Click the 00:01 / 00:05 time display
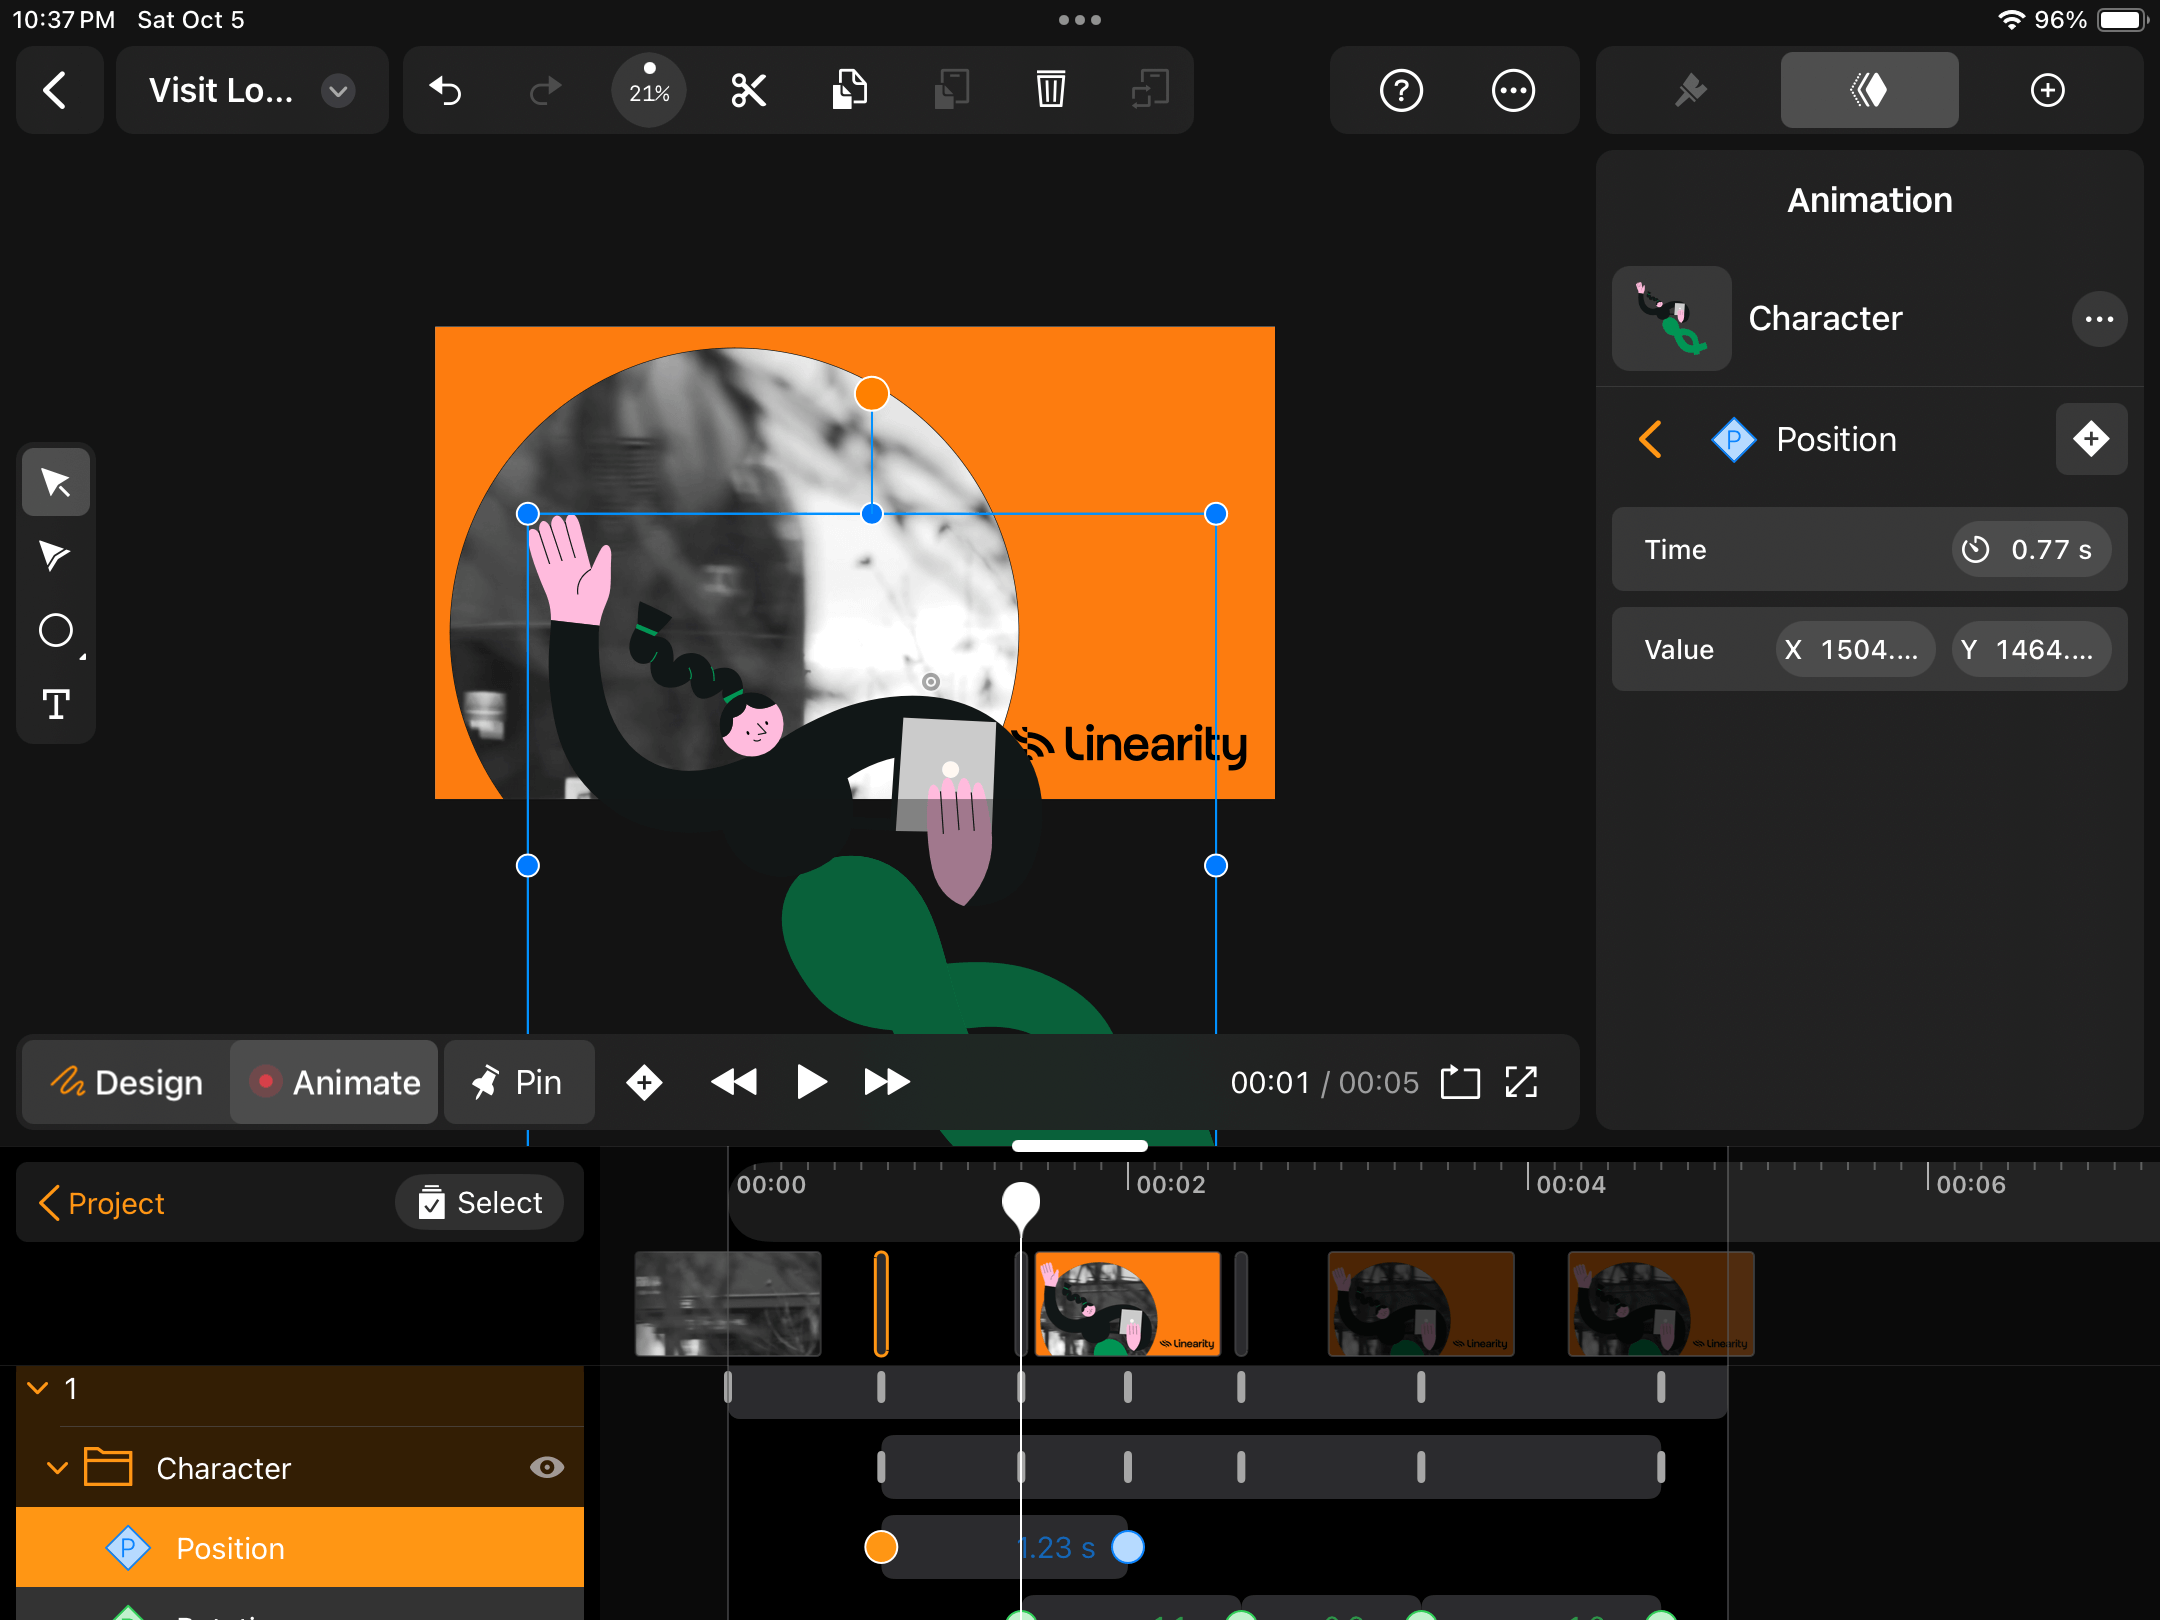Viewport: 2160px width, 1620px height. click(x=1324, y=1082)
